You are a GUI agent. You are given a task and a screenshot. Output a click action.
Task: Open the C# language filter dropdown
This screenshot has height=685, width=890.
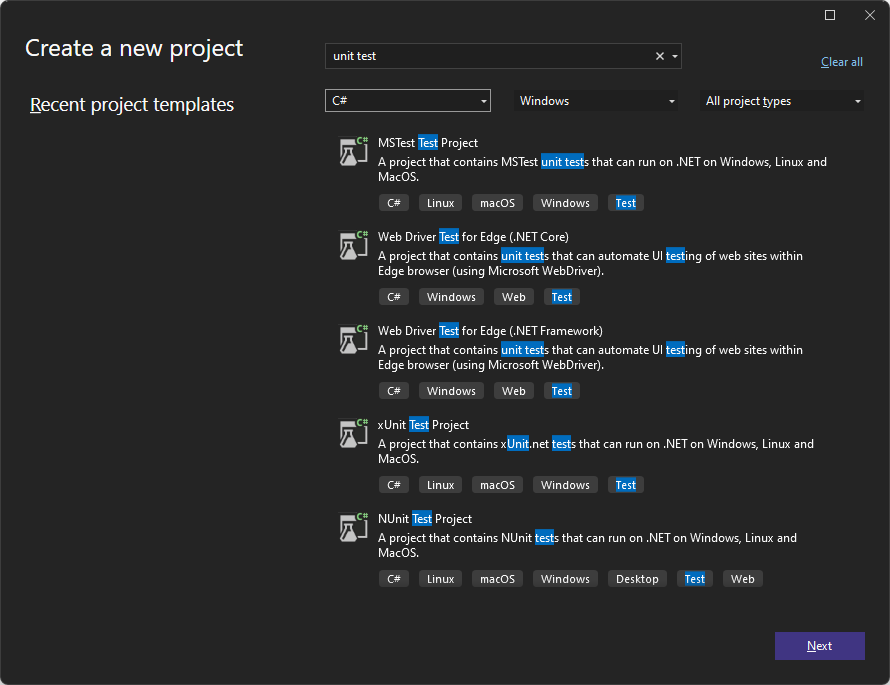click(x=407, y=101)
